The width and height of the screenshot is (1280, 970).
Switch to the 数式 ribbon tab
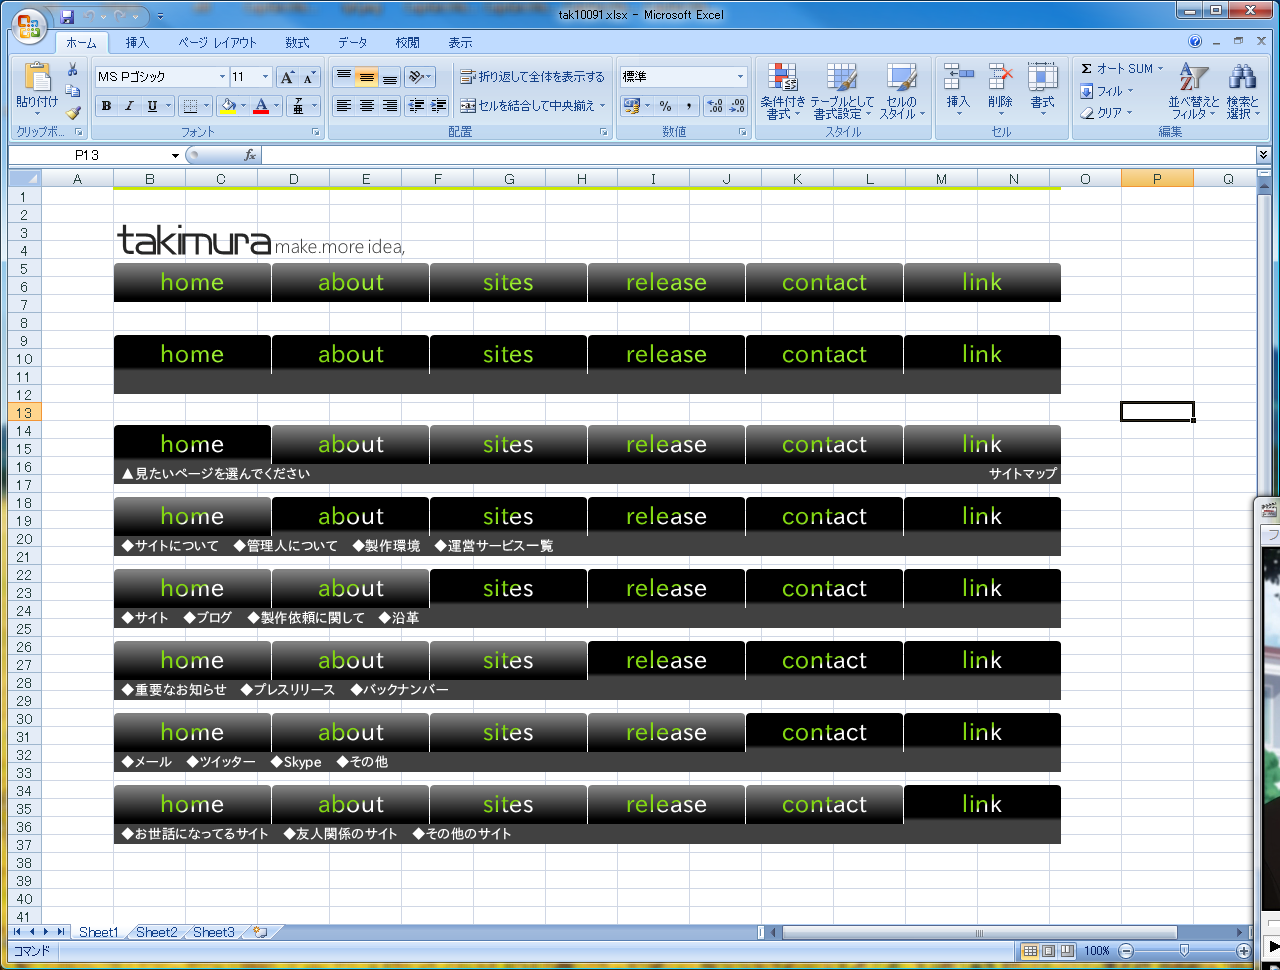(x=297, y=43)
